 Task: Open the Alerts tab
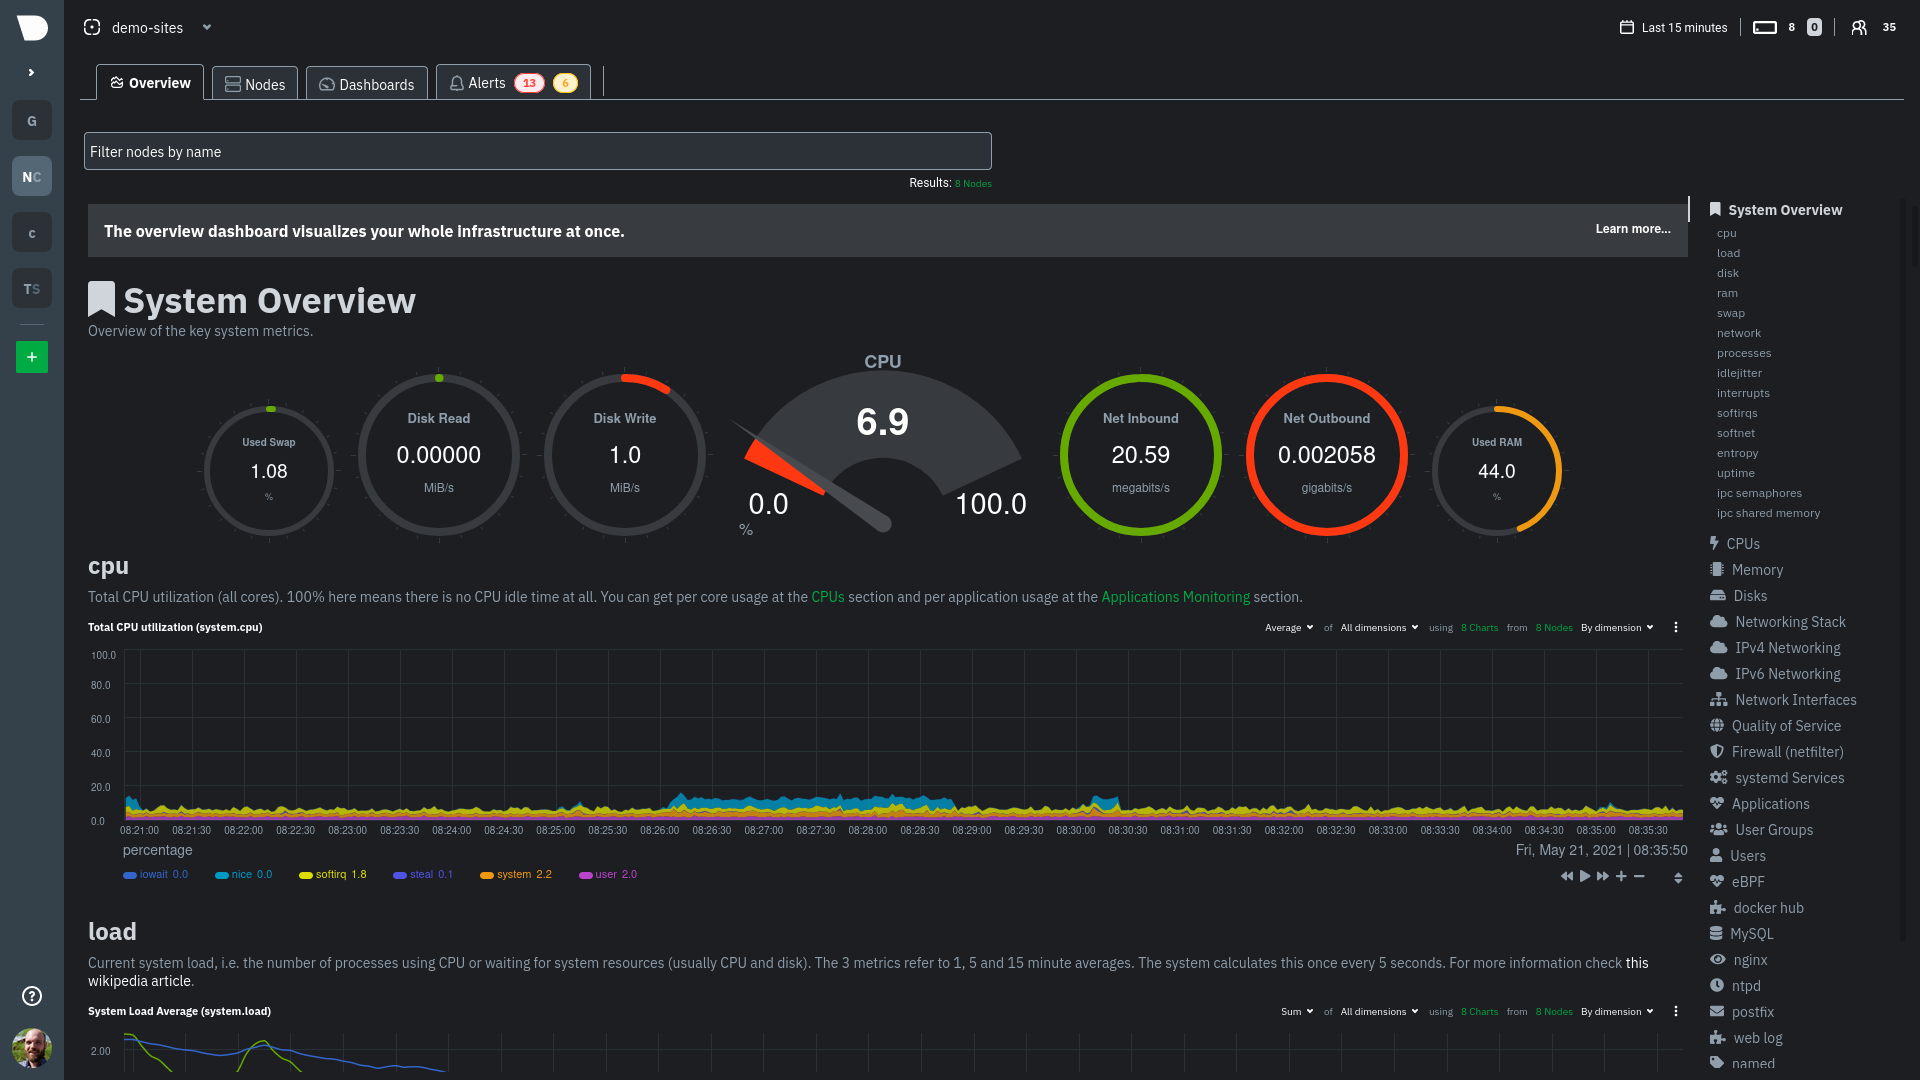[487, 83]
